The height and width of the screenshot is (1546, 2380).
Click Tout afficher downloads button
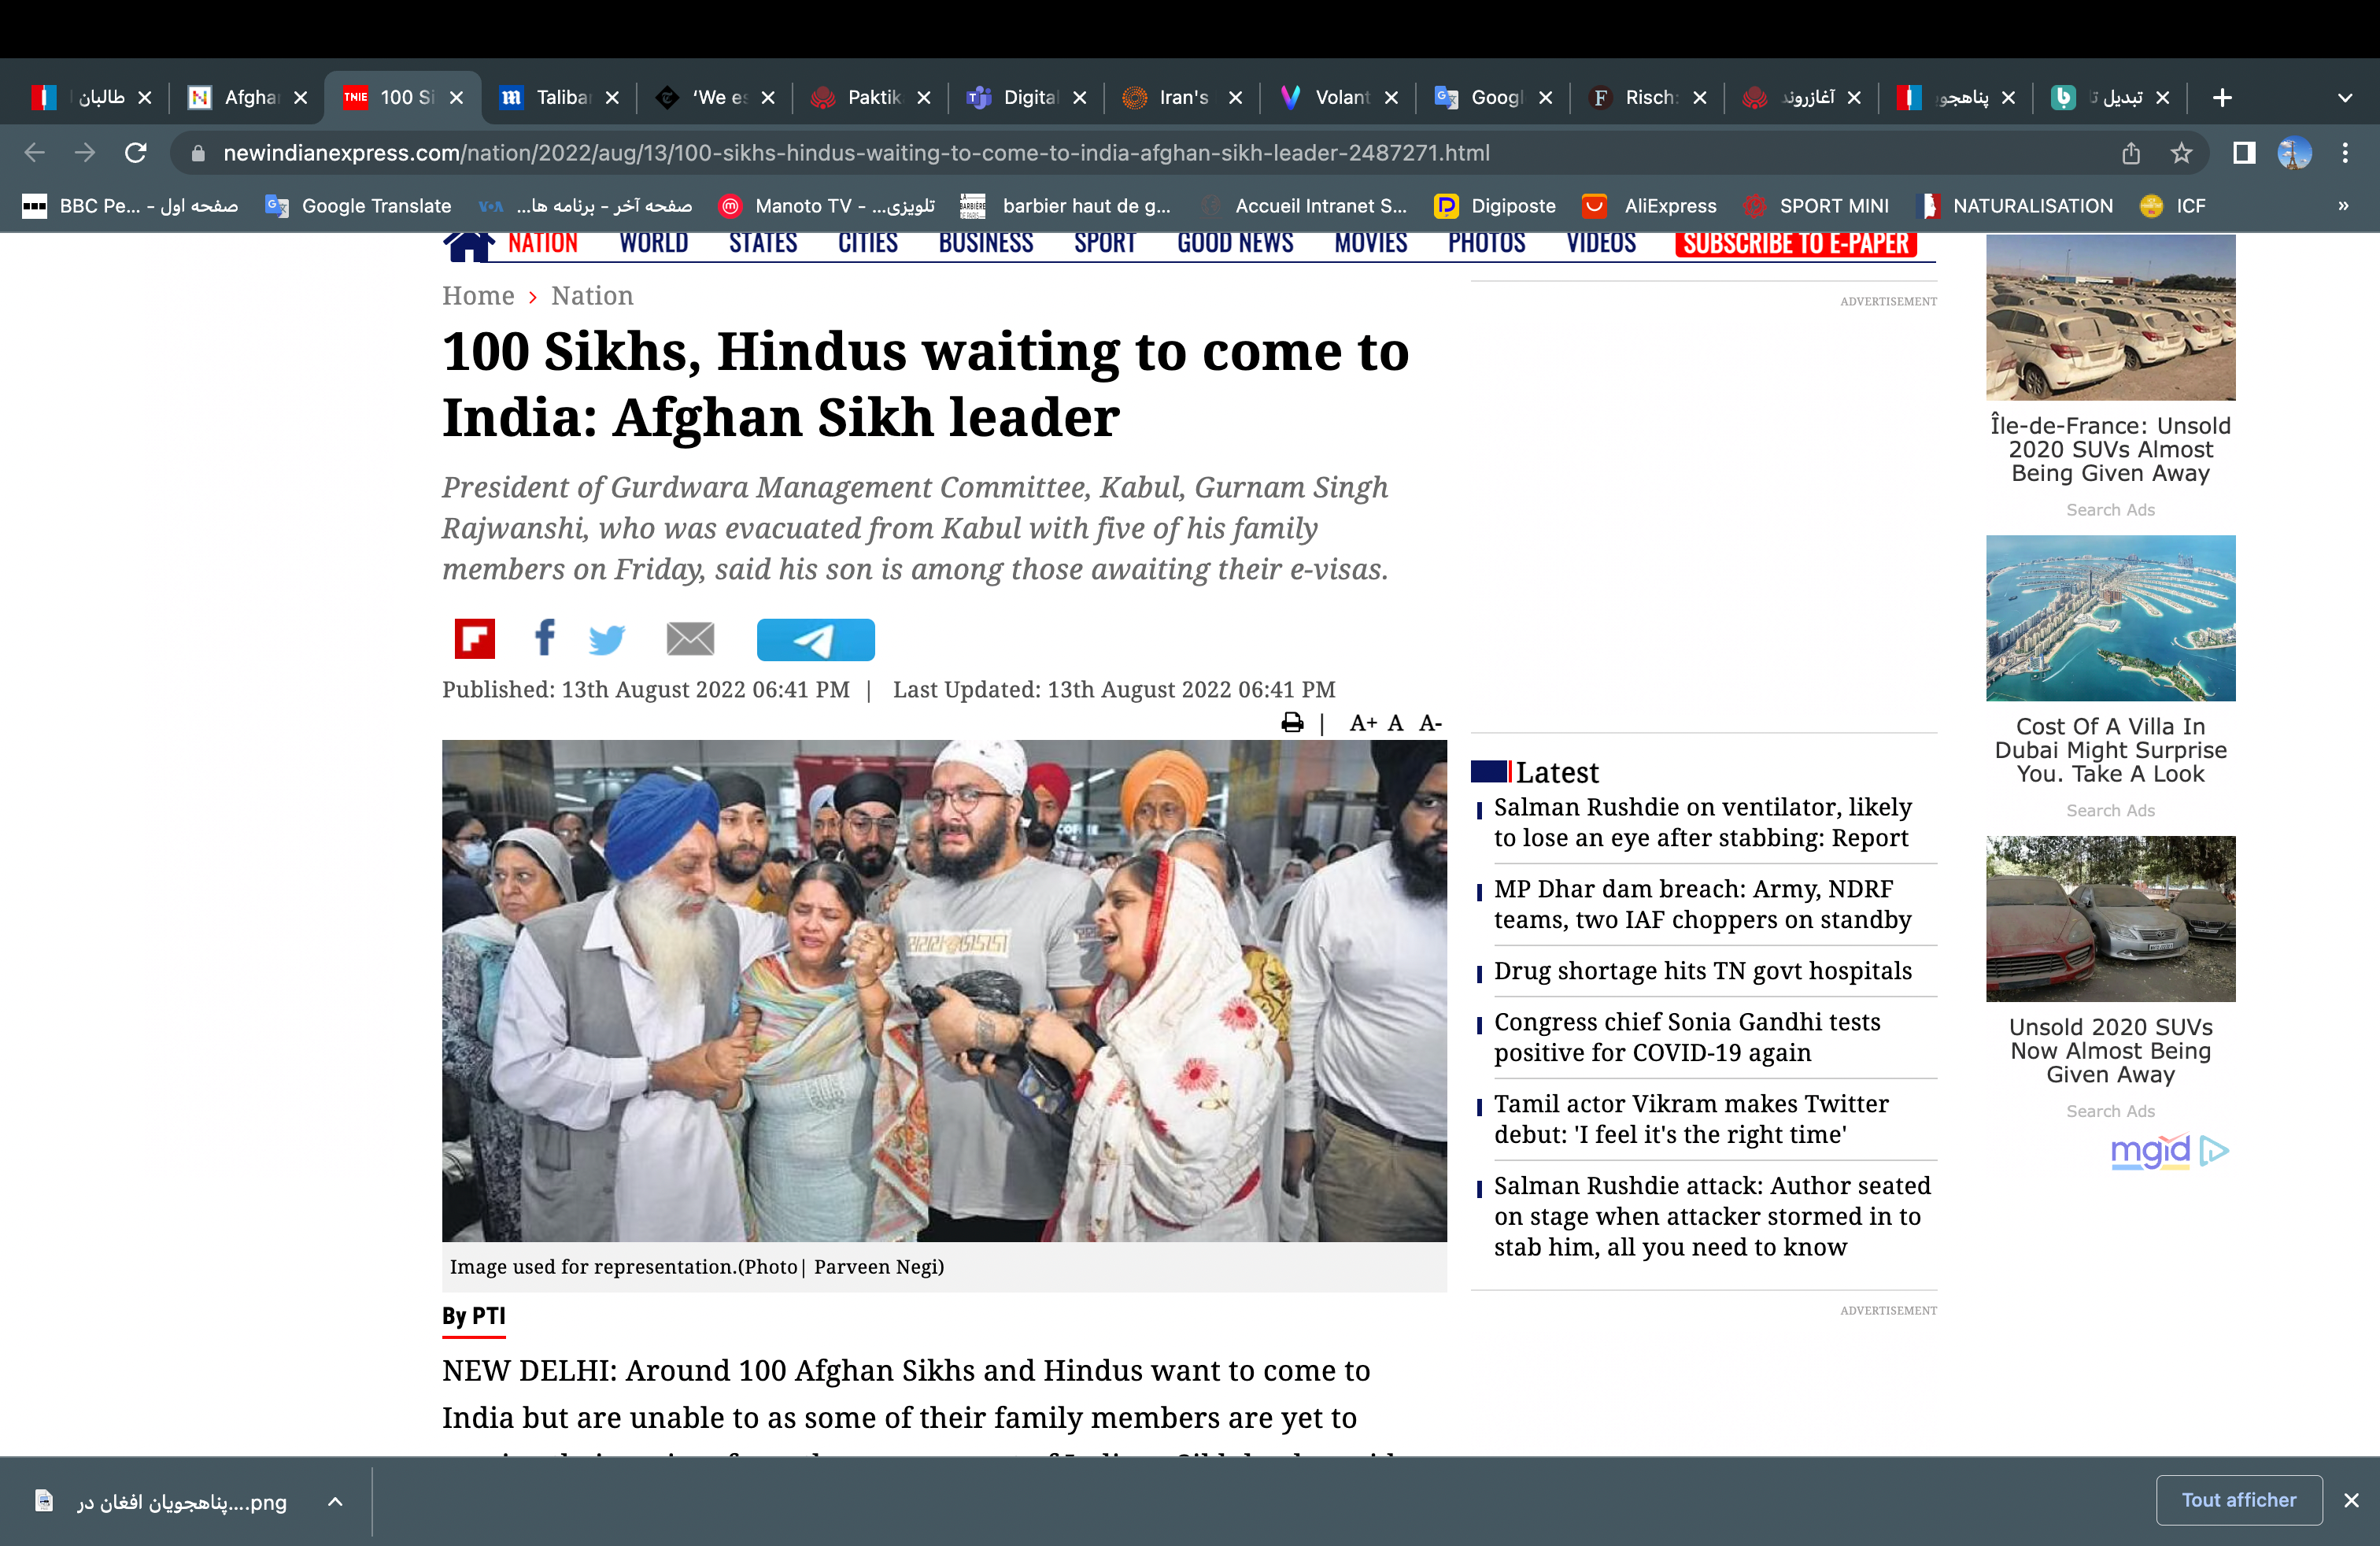click(2239, 1500)
